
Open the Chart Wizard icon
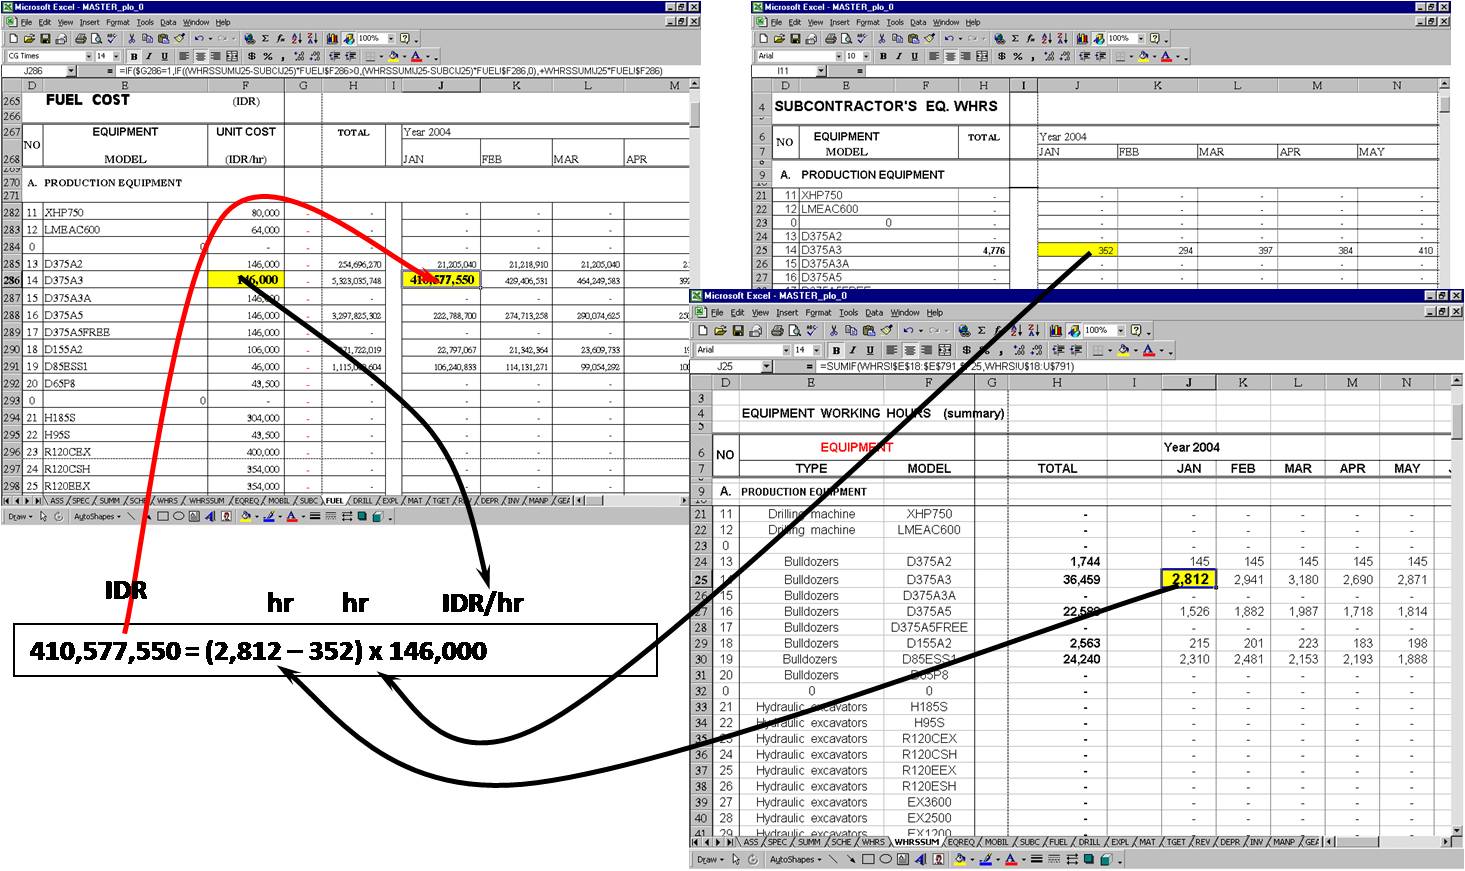(333, 40)
